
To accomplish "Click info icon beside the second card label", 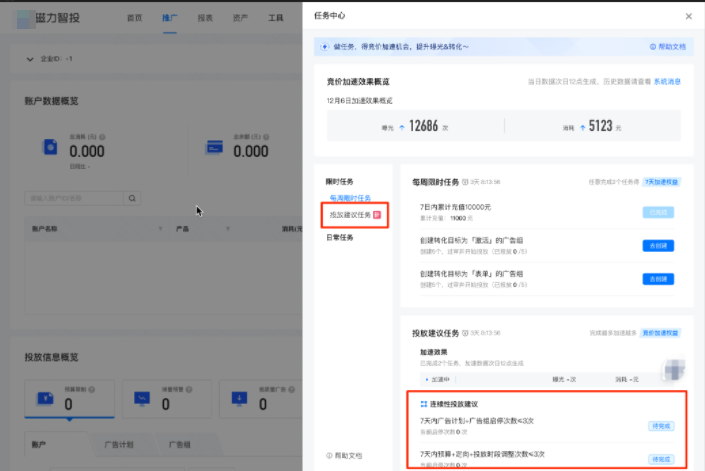I will pos(189,390).
